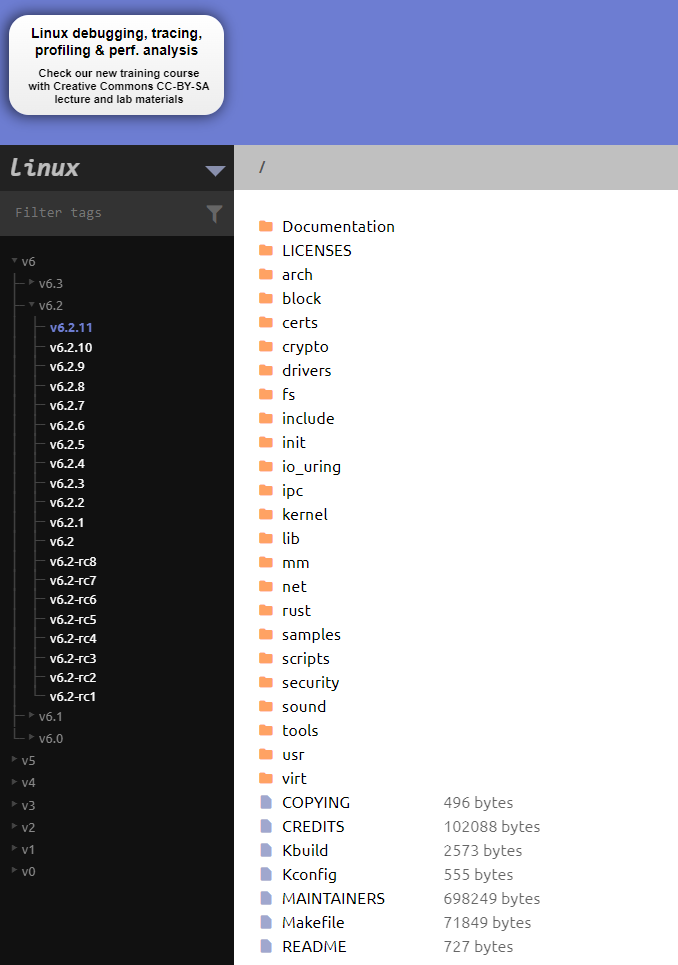Open the README file link

[314, 946]
